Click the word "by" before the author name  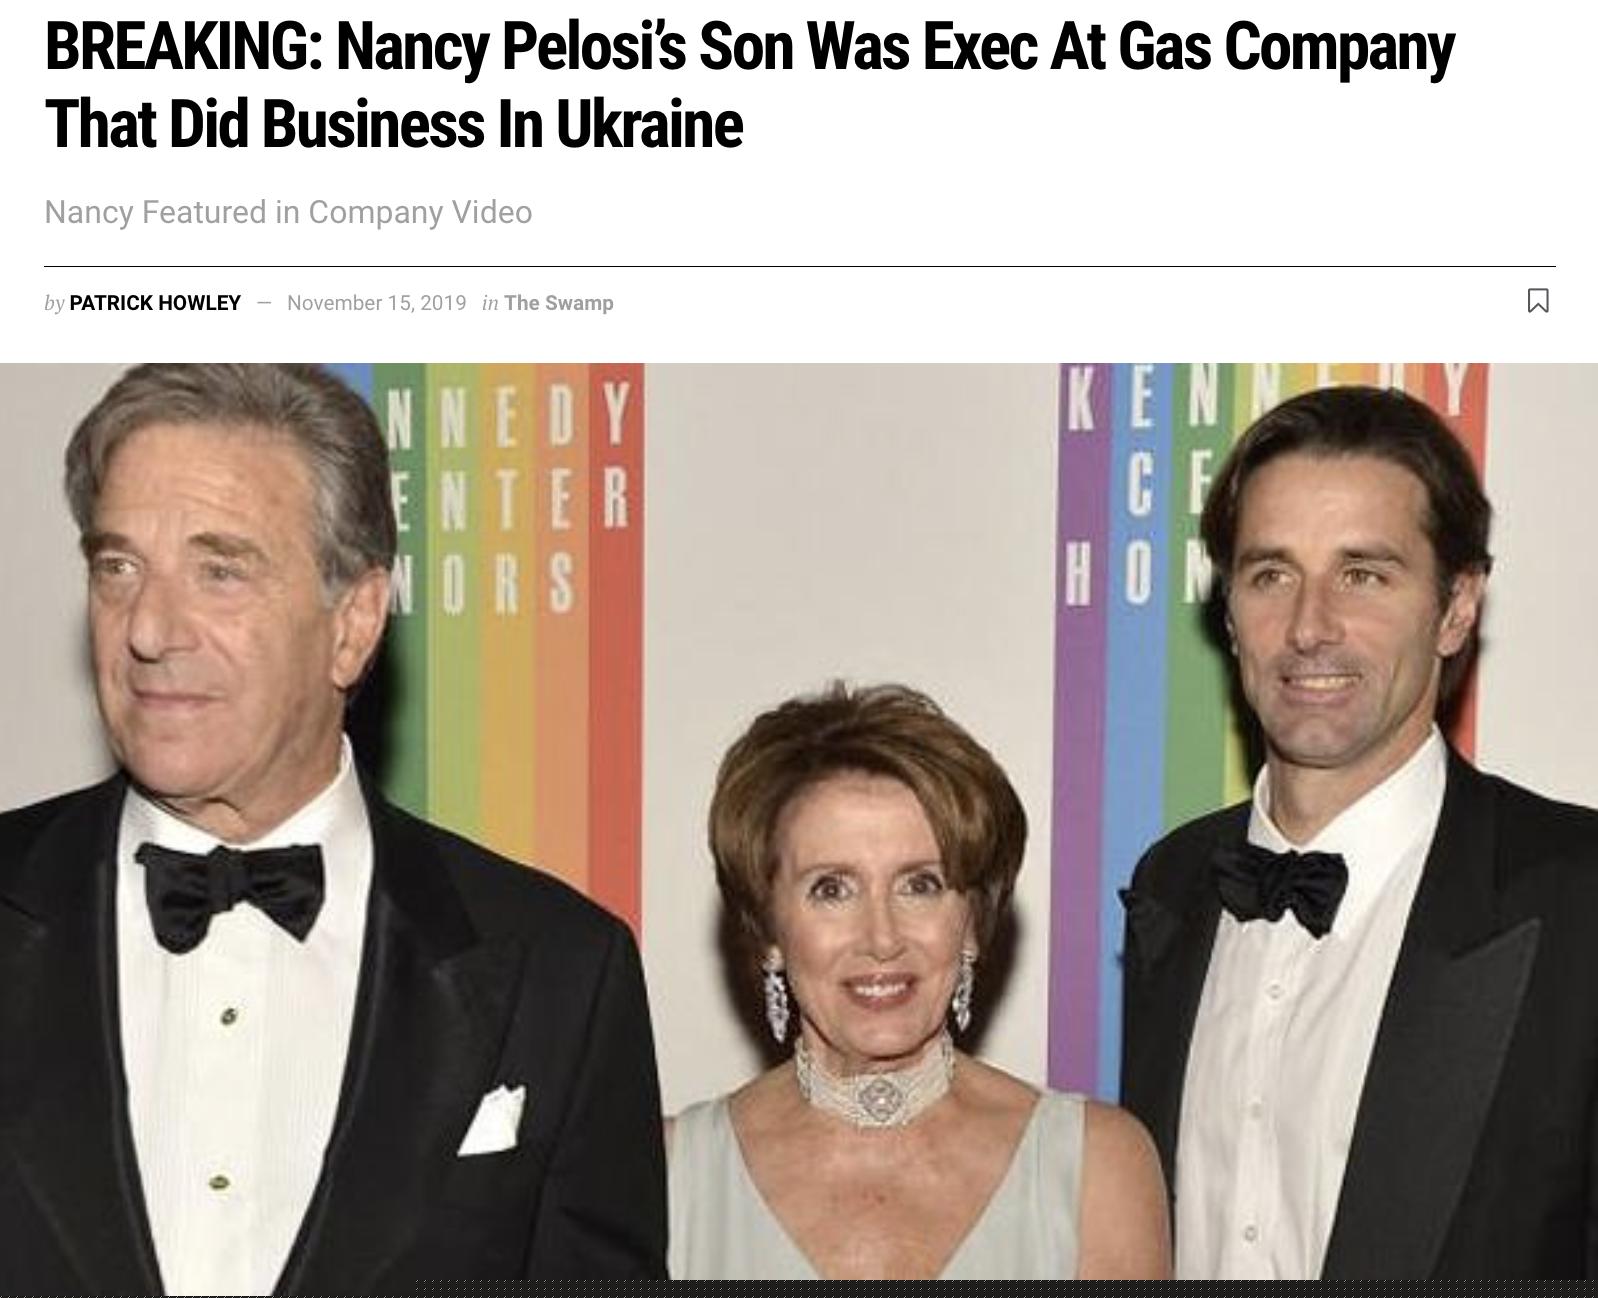54,303
